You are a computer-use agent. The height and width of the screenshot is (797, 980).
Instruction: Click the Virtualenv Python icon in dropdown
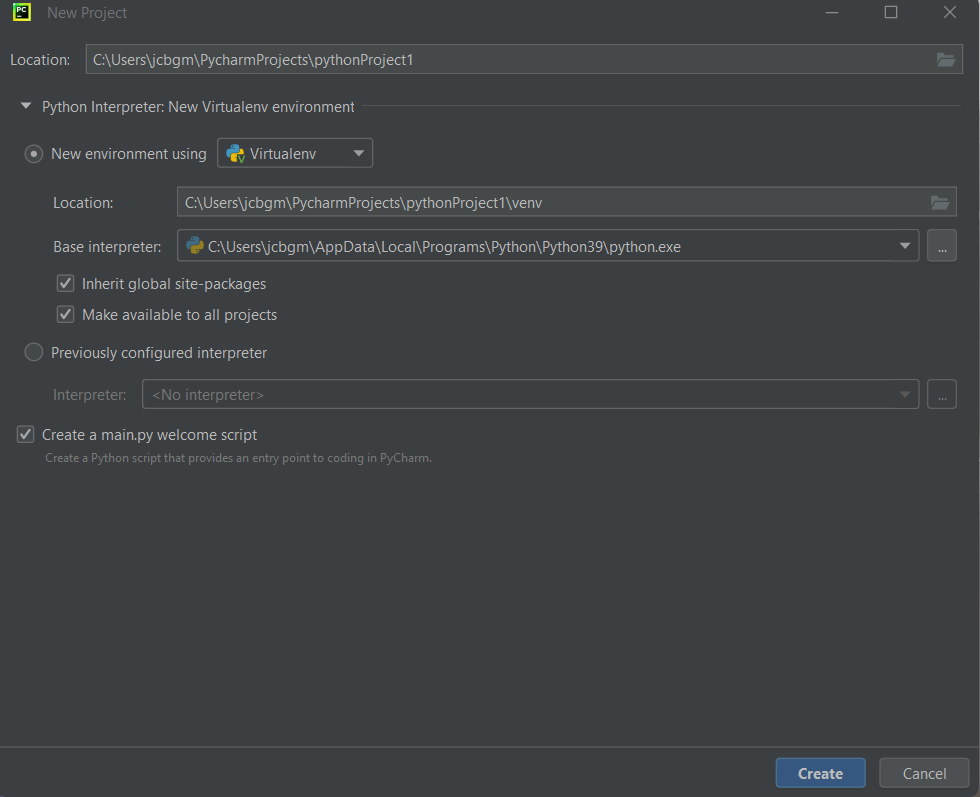pyautogui.click(x=235, y=154)
